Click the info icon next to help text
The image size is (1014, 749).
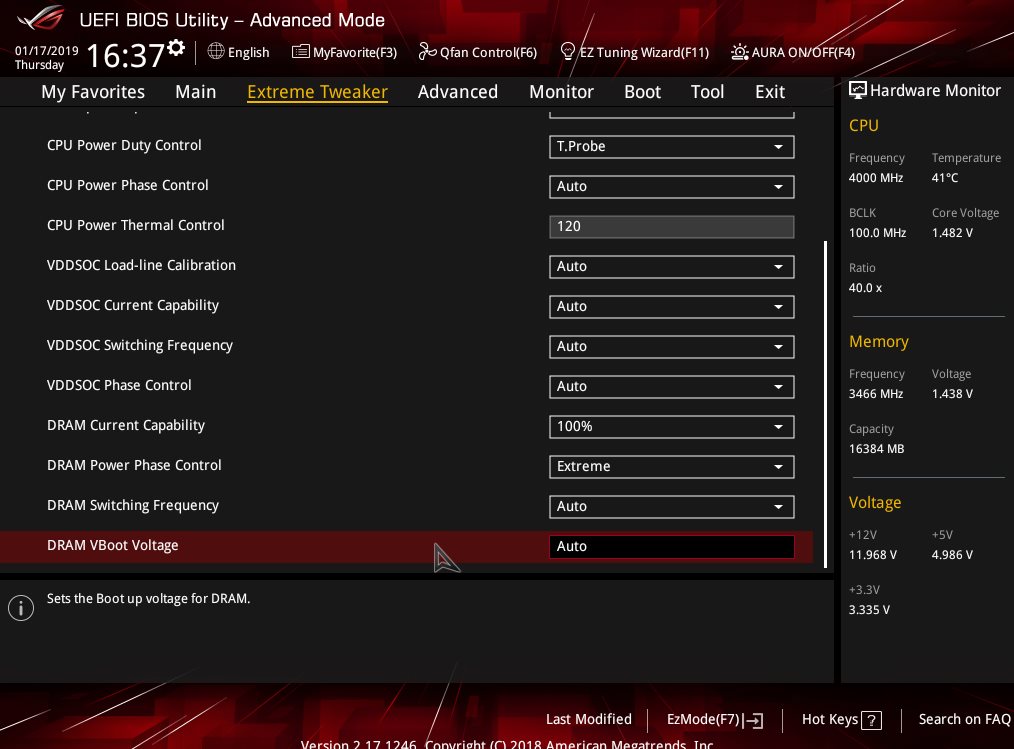tap(21, 608)
